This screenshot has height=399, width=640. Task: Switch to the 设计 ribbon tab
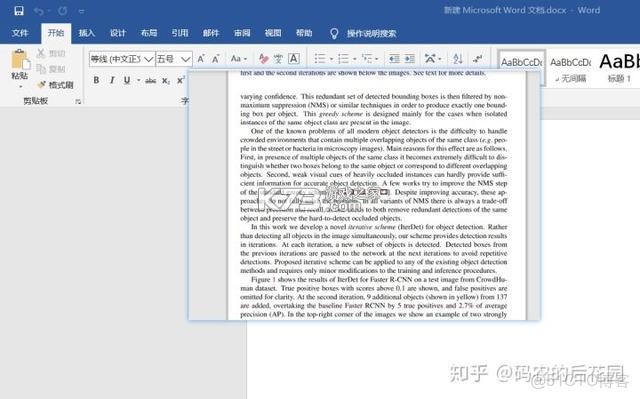pyautogui.click(x=118, y=33)
